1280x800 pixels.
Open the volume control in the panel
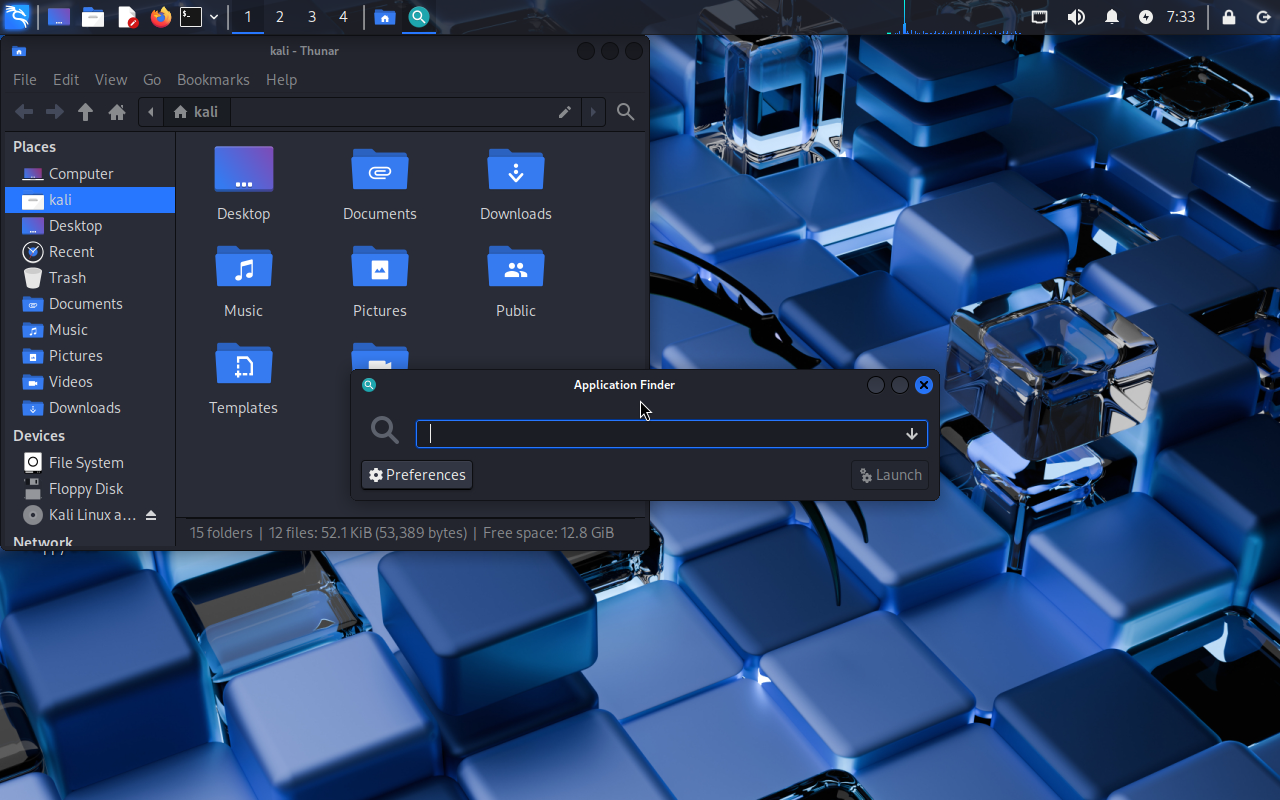click(x=1076, y=17)
